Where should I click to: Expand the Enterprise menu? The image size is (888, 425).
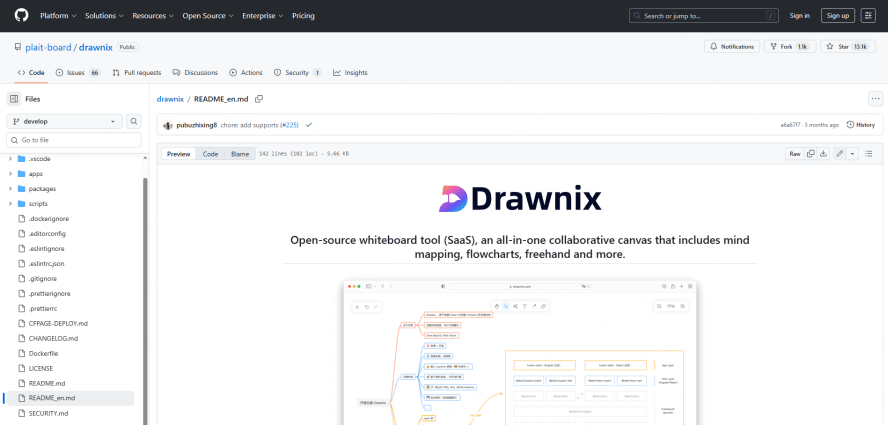point(263,16)
